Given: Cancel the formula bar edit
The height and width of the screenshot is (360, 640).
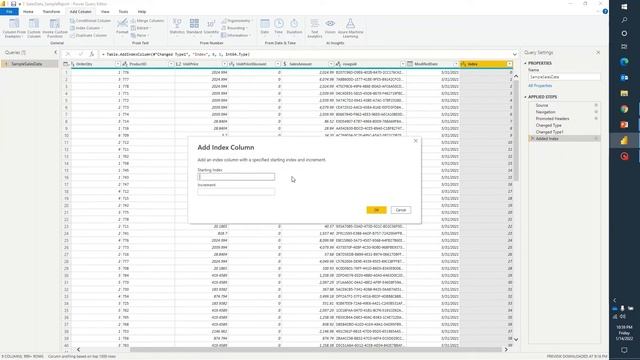Looking at the screenshot, I should pyautogui.click(x=68, y=54).
